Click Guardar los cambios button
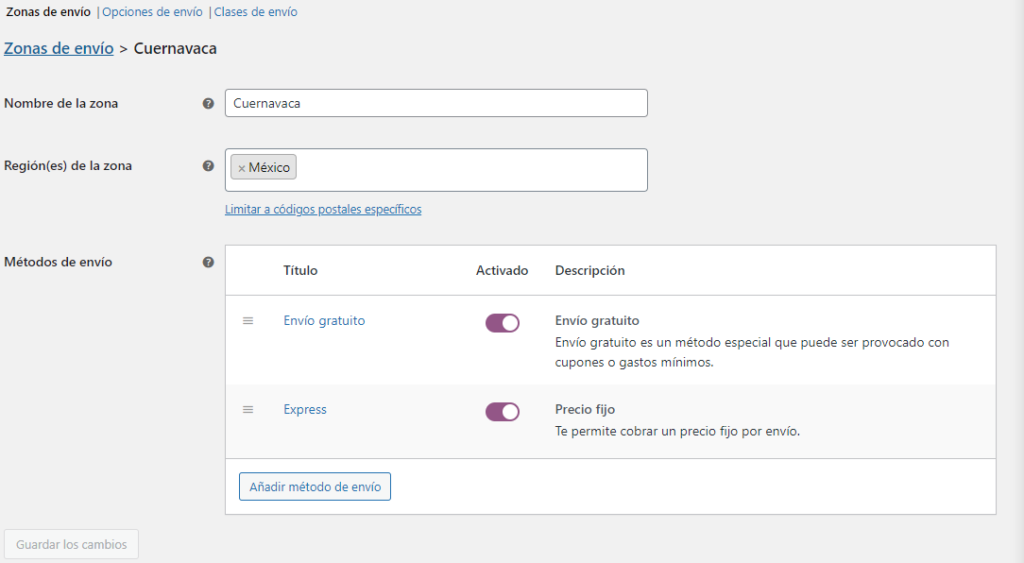 click(71, 544)
